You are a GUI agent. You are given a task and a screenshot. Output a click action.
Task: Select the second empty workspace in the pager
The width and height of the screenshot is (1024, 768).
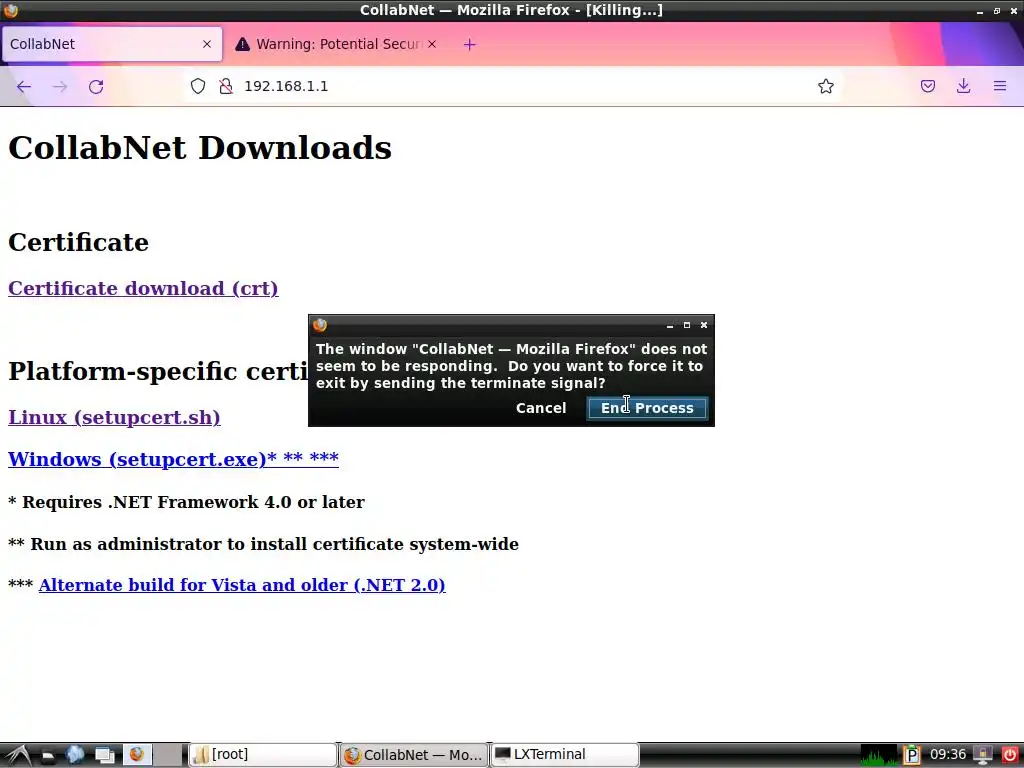tap(168, 755)
